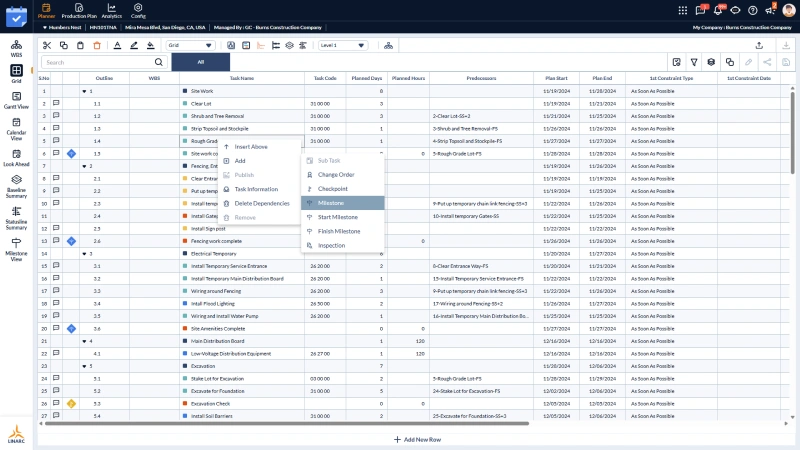Click the Cut scissors icon in toolbar

point(47,45)
